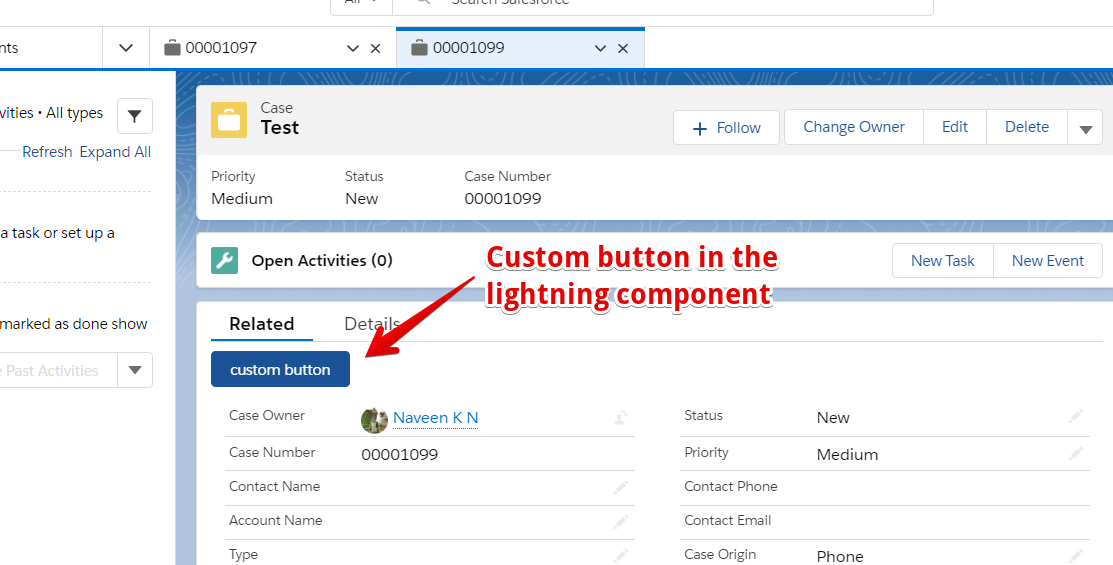
Task: Click case title 'Test'
Action: [280, 128]
